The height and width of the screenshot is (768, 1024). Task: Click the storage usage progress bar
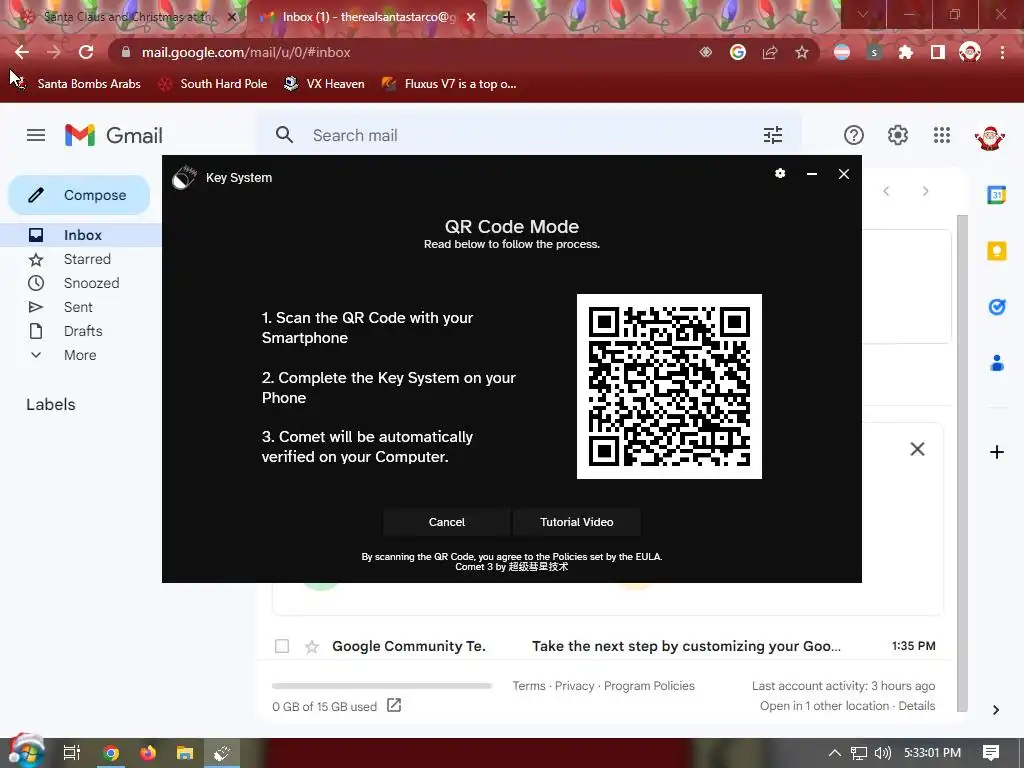382,686
